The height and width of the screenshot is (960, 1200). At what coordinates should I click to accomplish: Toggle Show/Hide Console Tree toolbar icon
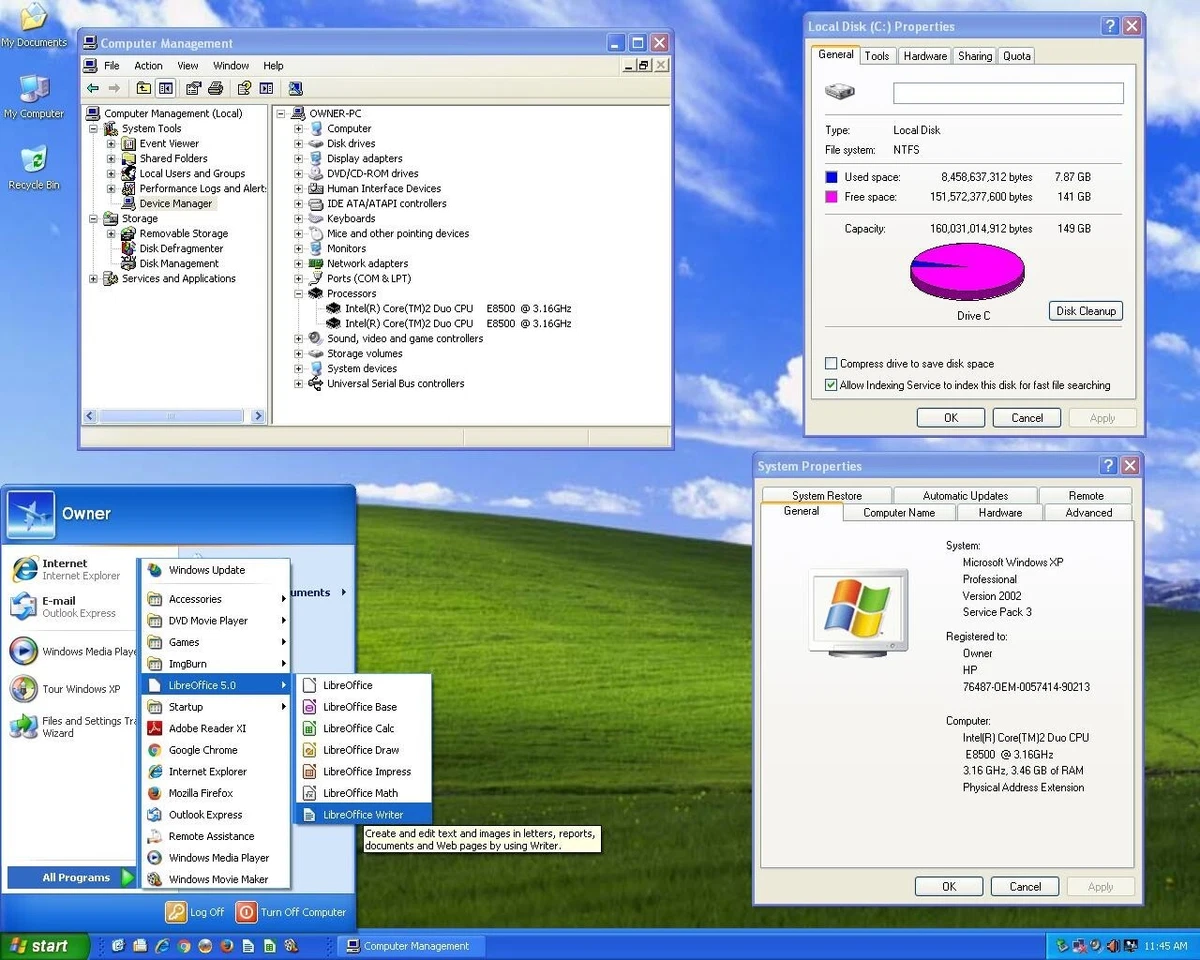click(x=166, y=88)
